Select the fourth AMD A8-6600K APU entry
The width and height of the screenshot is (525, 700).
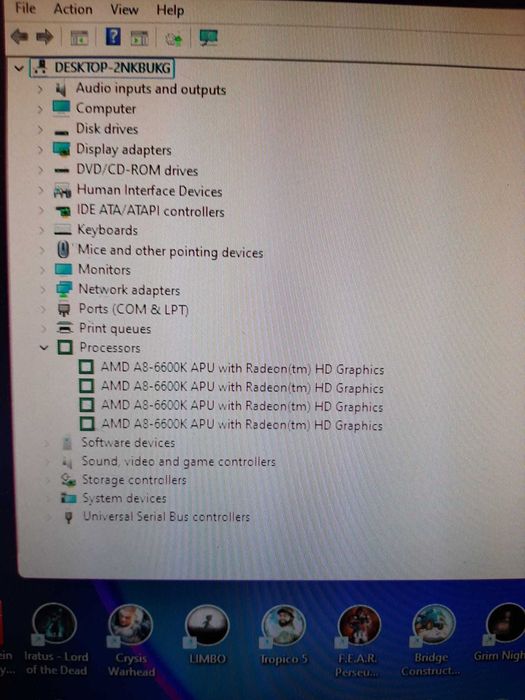click(242, 425)
